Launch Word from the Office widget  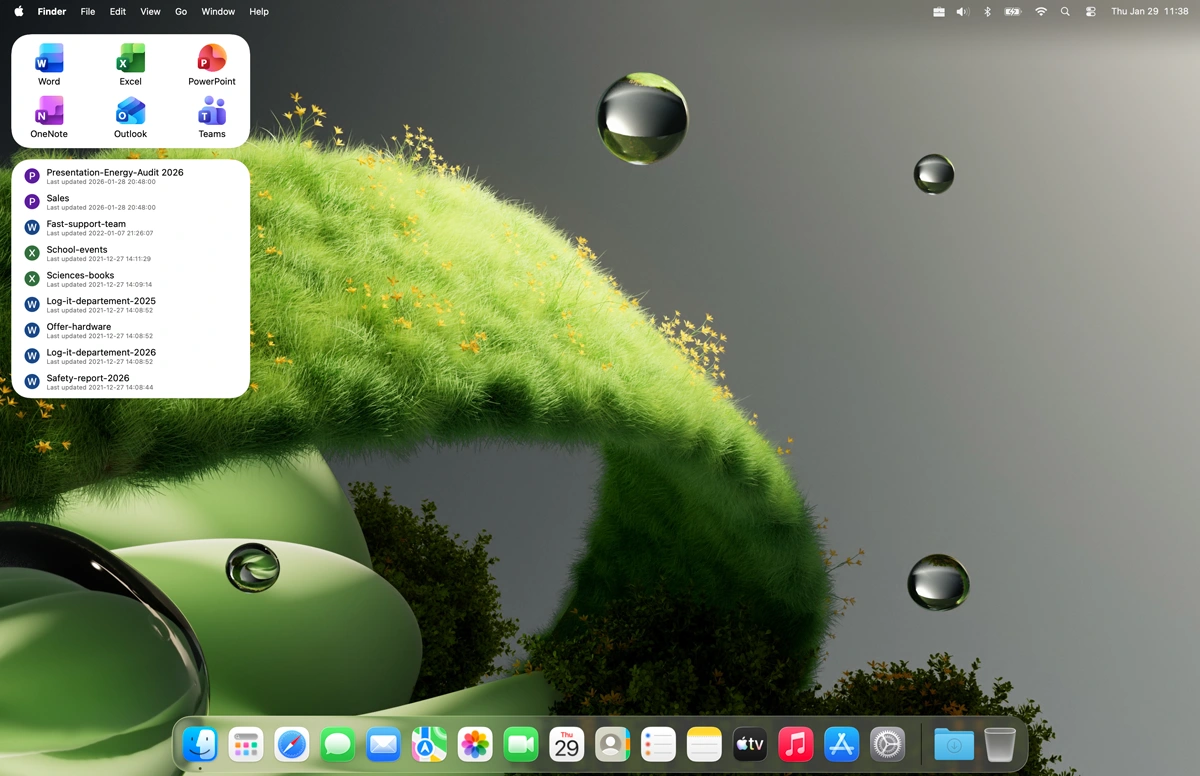48,63
